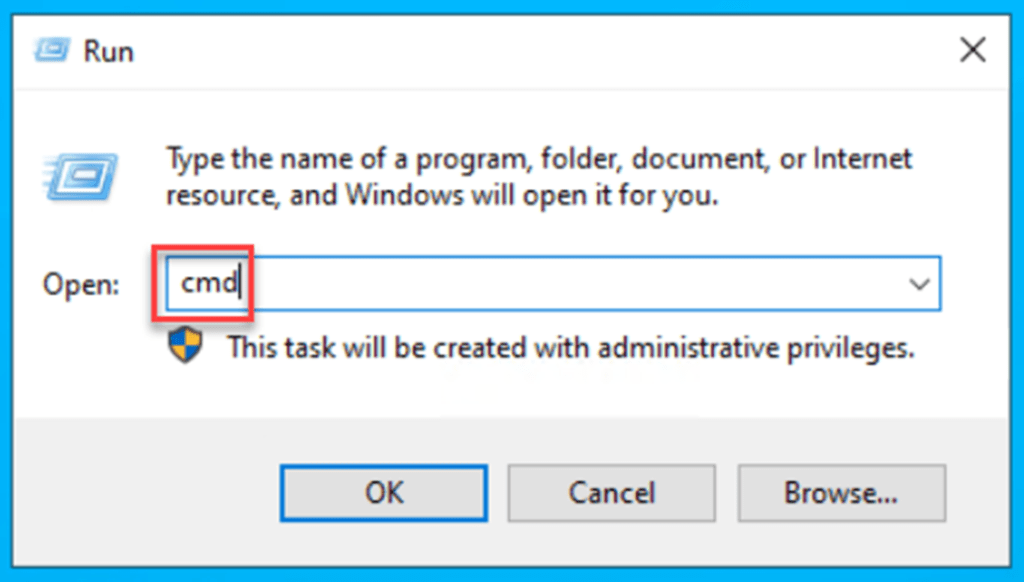Close the Run dialog with the X
Image resolution: width=1024 pixels, height=582 pixels.
pos(972,52)
